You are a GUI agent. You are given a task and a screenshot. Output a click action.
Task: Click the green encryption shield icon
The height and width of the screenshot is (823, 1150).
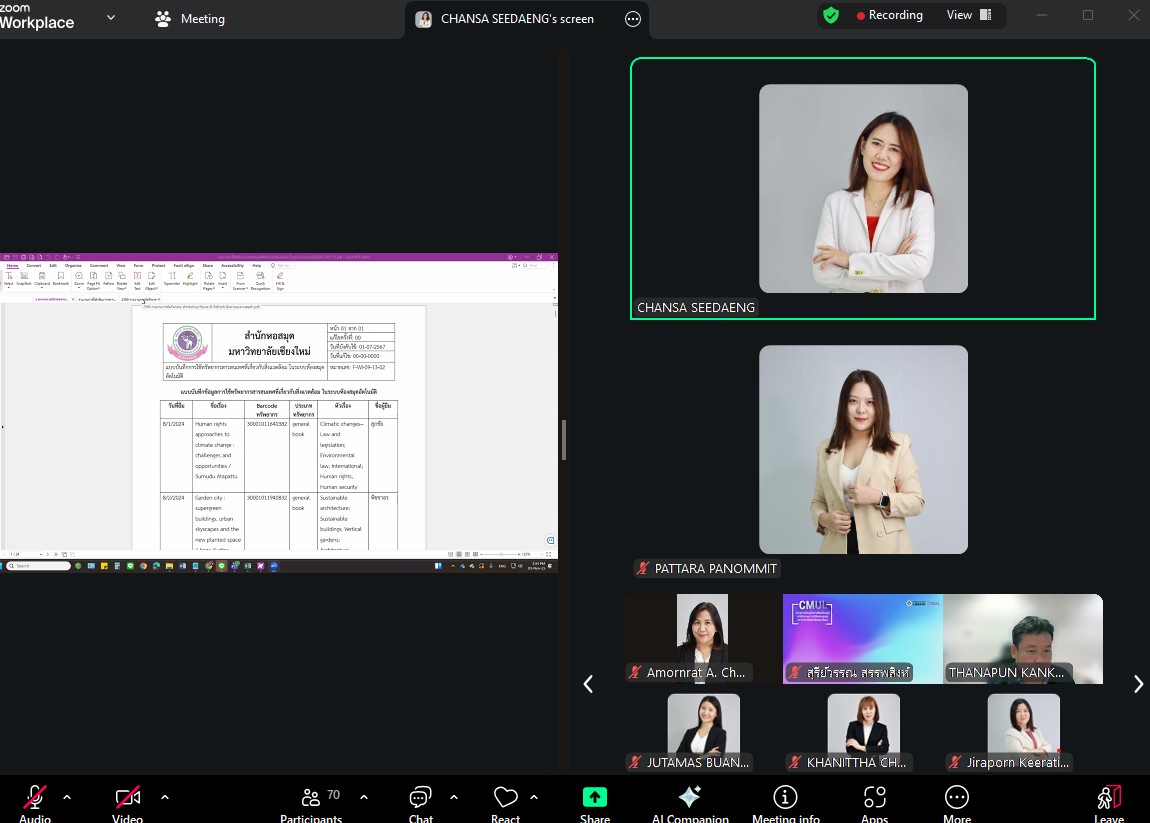pos(831,16)
